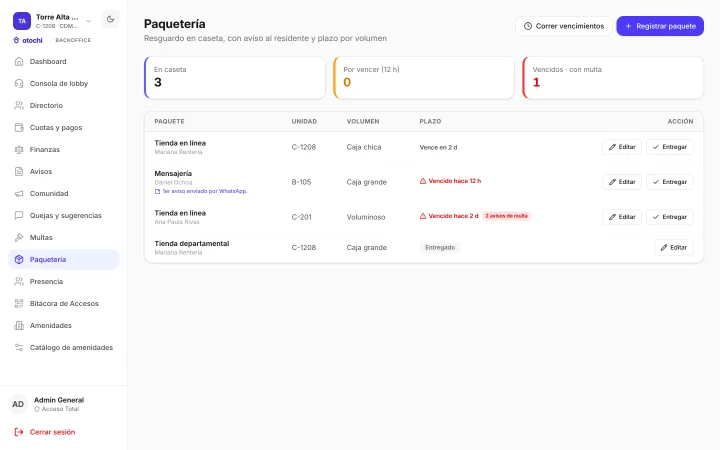Select the Vencidos con multa summary card

point(613,78)
